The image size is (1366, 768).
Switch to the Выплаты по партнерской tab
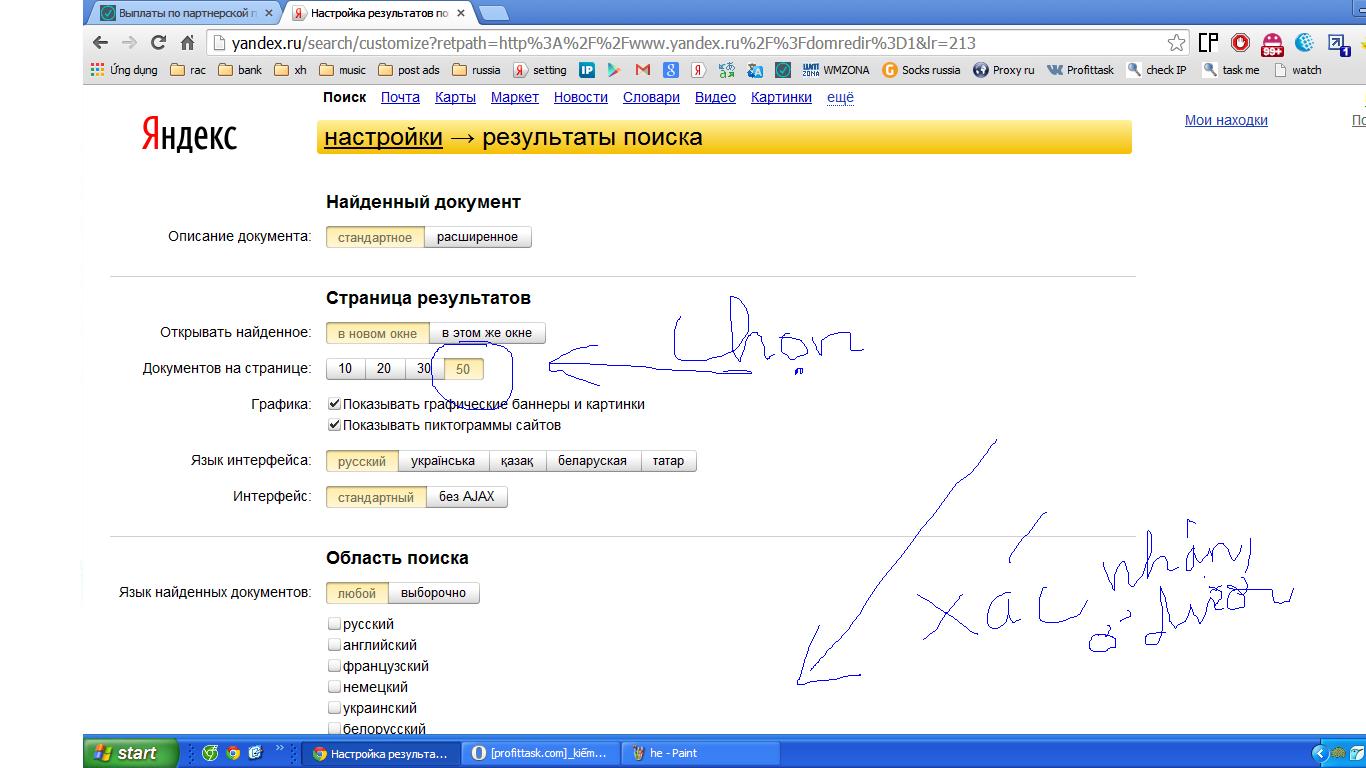pyautogui.click(x=186, y=13)
